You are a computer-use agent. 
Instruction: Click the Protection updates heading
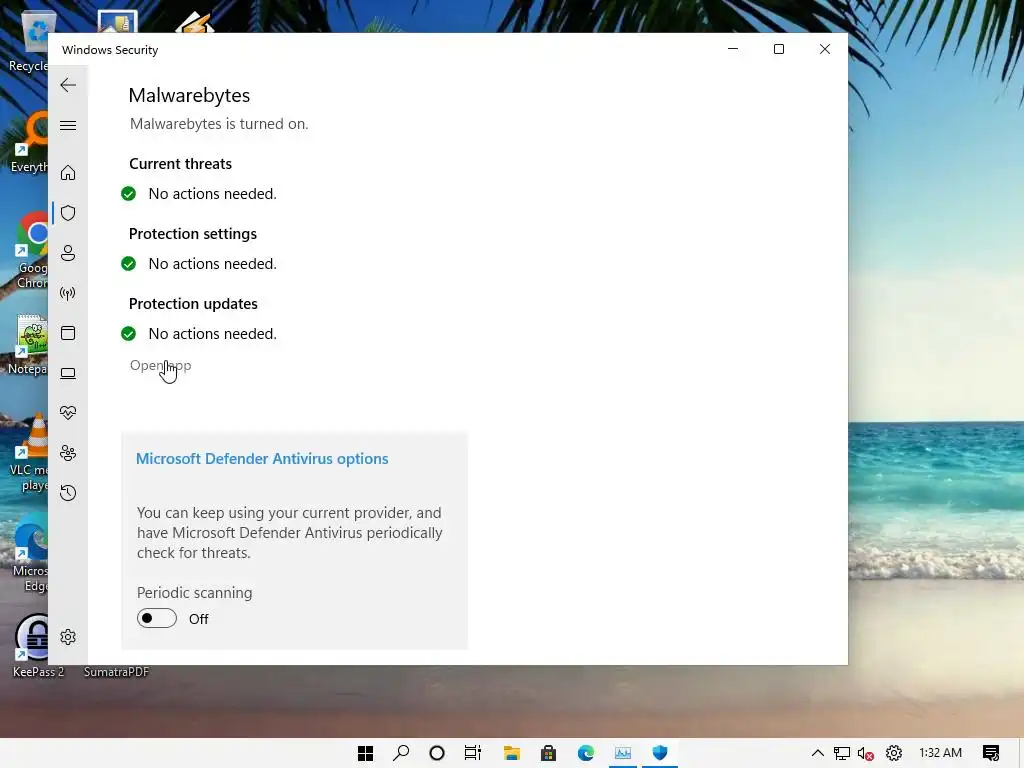193,304
